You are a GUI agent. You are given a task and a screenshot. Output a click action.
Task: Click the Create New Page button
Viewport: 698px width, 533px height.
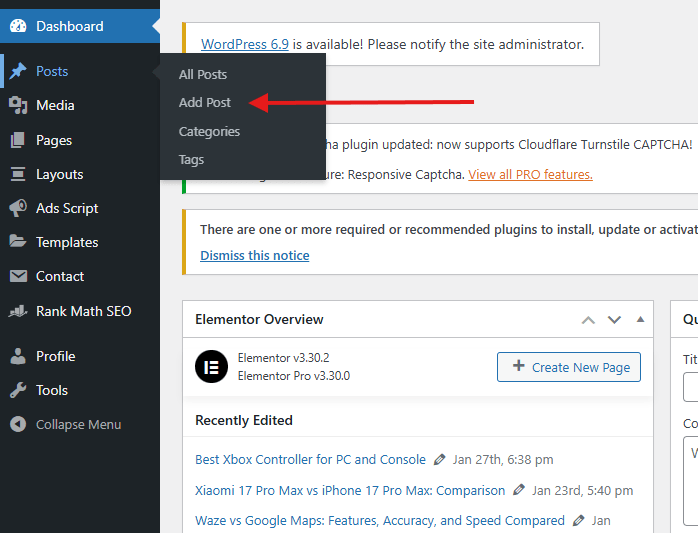(569, 367)
